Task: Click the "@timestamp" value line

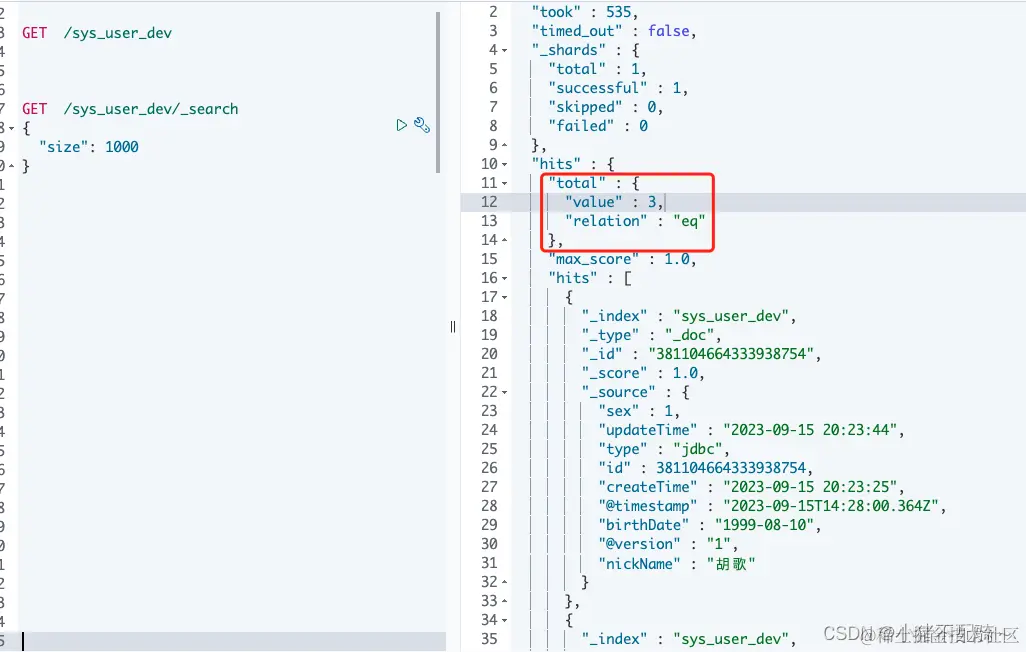Action: tap(772, 506)
